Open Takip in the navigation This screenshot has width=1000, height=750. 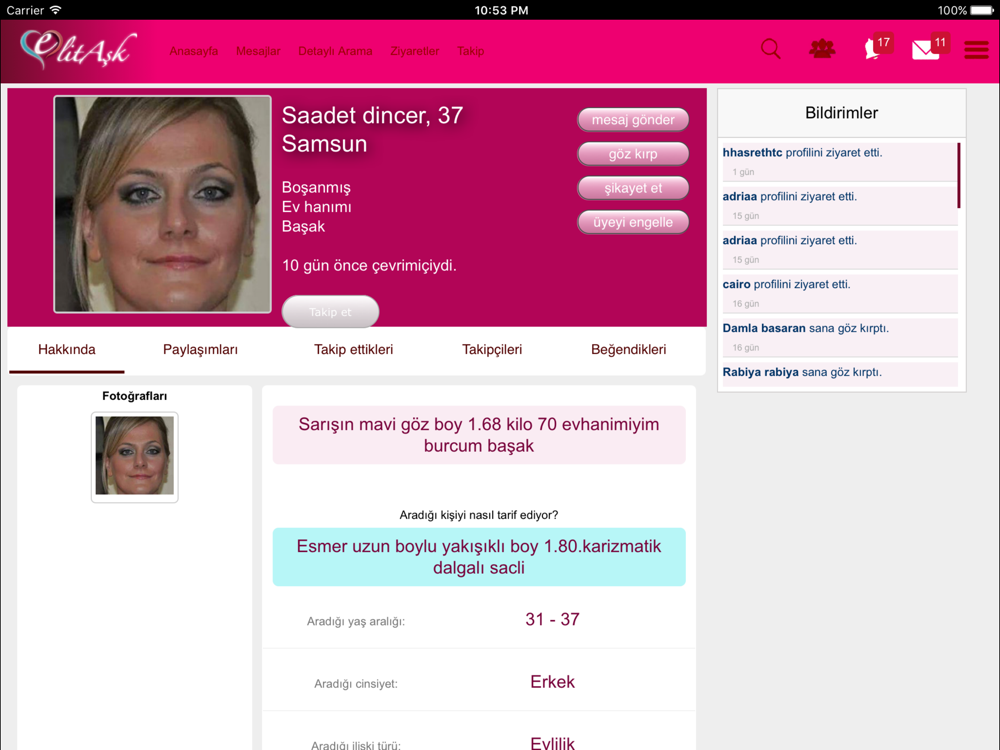click(471, 51)
